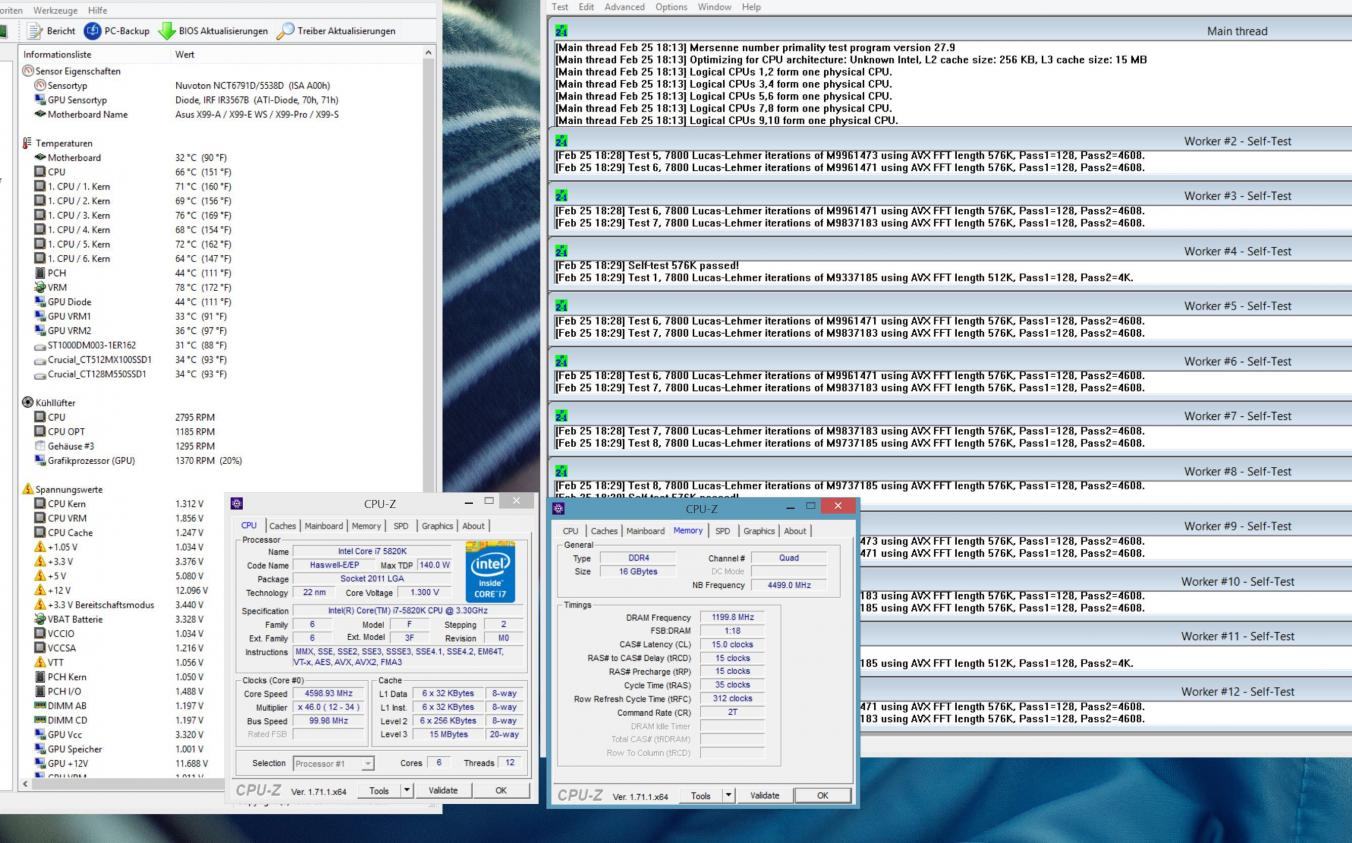Click the Bericht report icon in toolbar

(35, 31)
